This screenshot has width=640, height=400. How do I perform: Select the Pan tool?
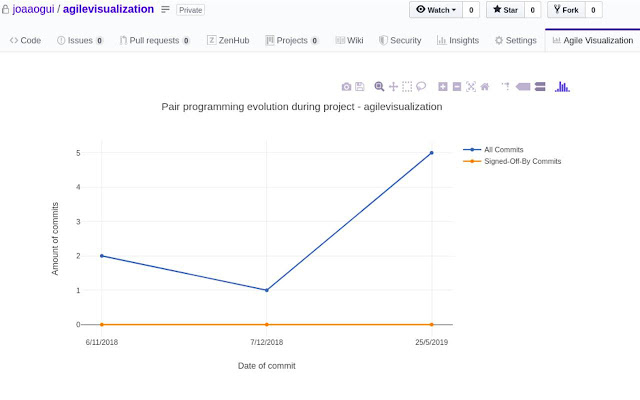tap(393, 87)
